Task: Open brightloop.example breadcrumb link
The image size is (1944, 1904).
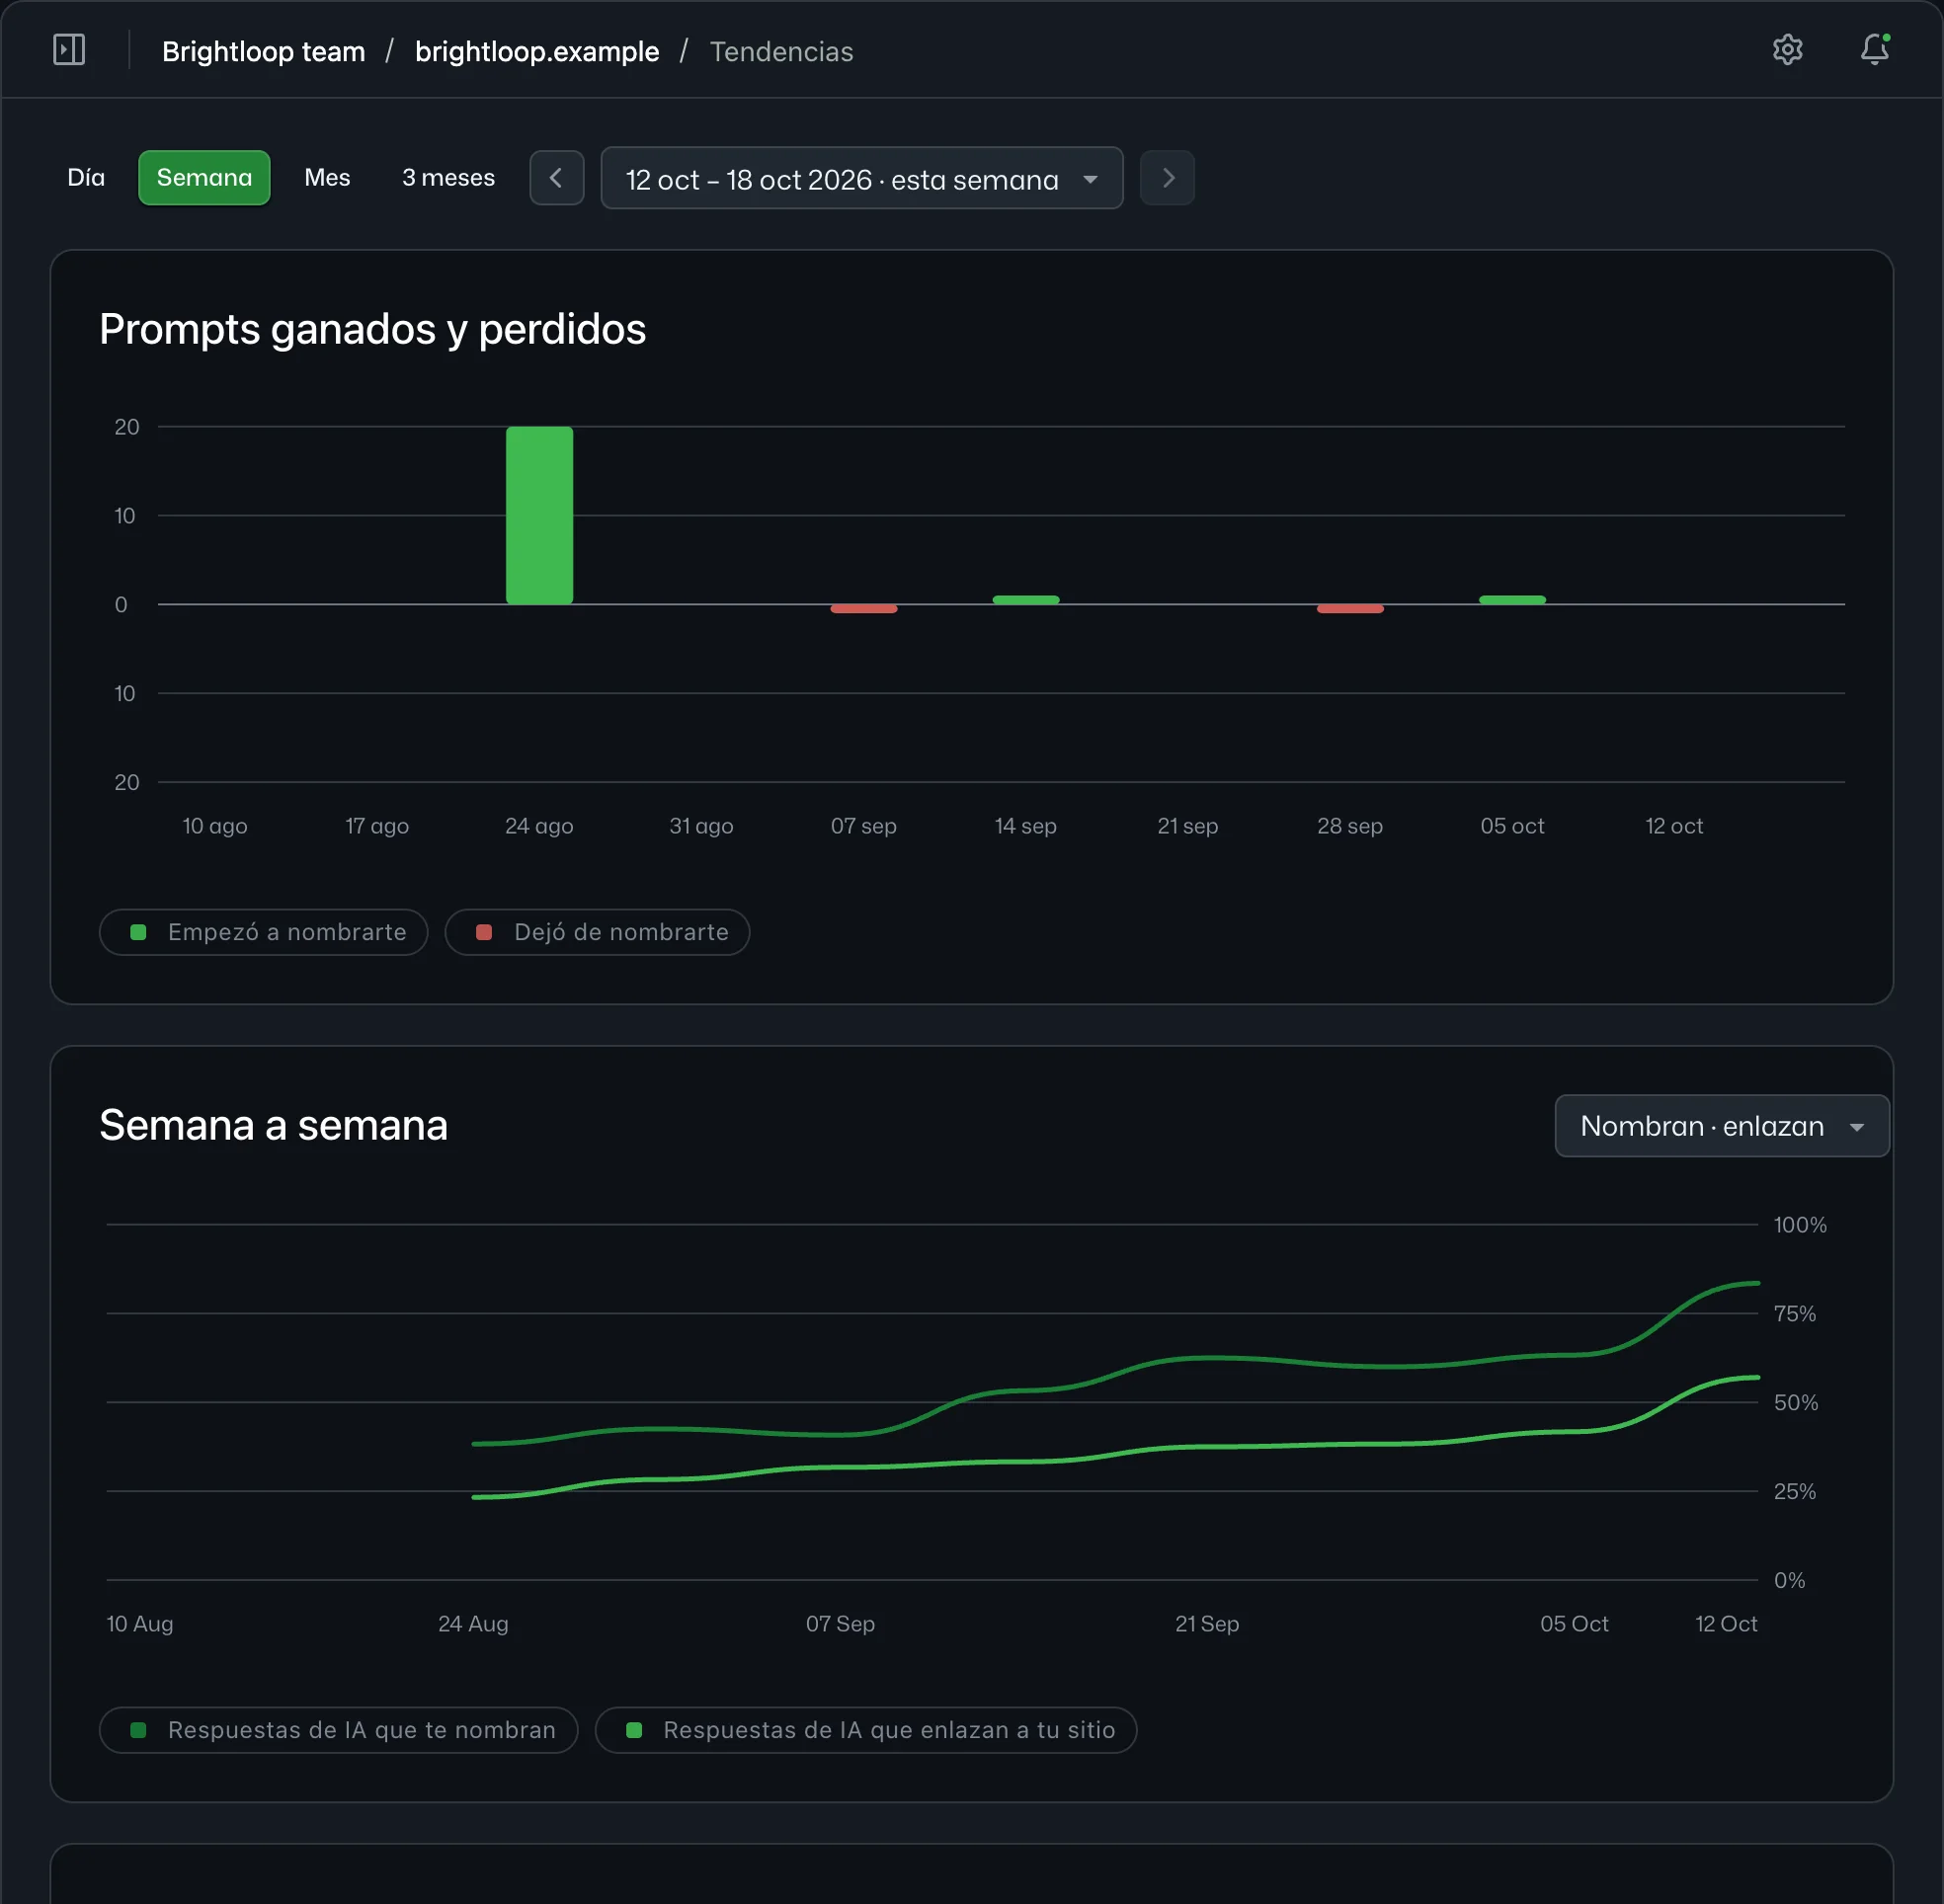Action: [537, 51]
